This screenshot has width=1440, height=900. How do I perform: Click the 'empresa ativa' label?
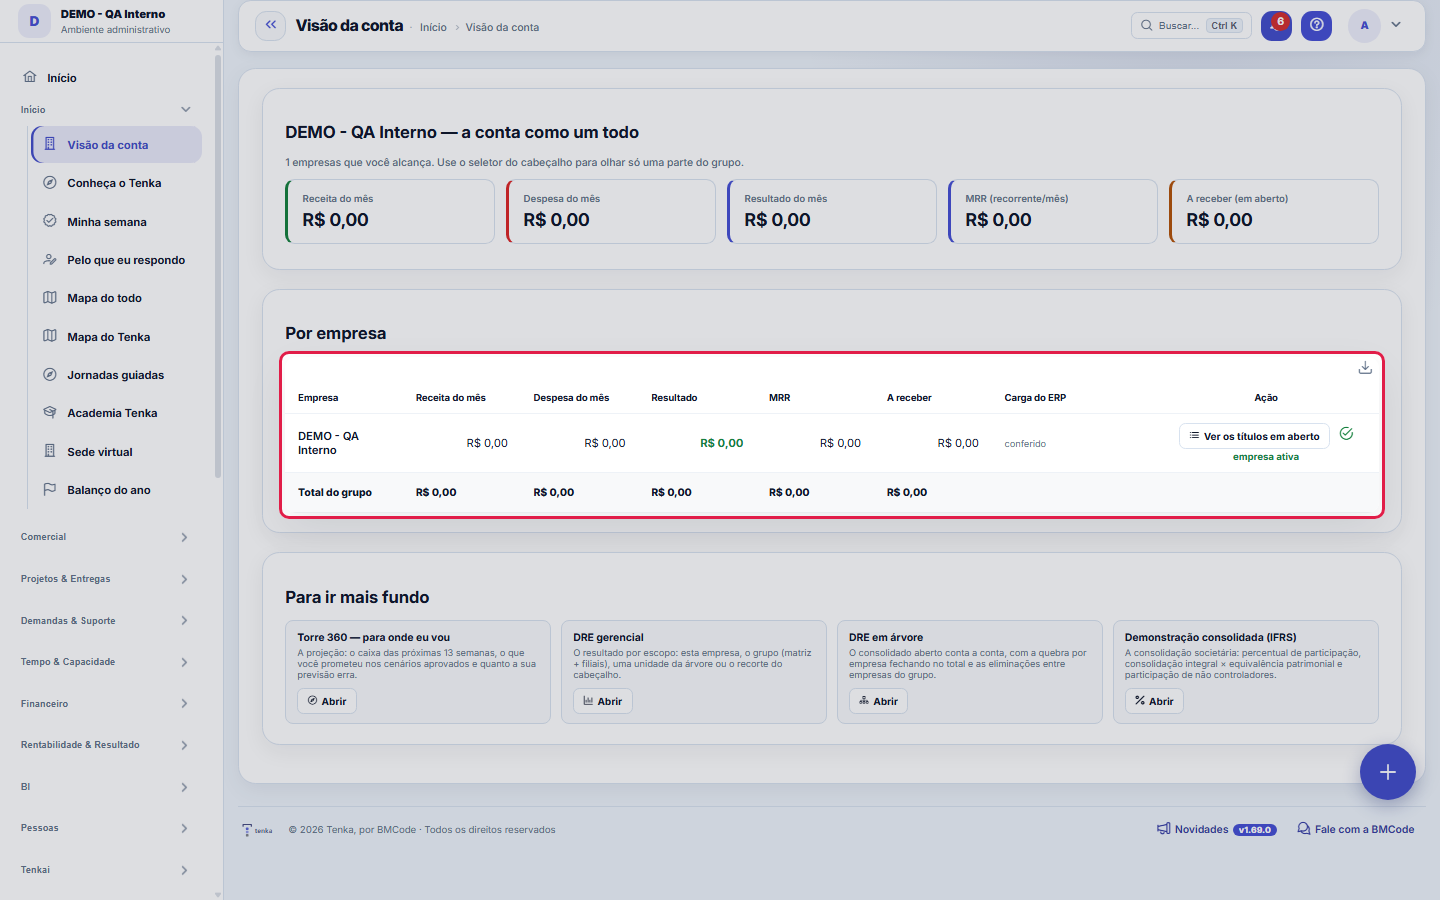pyautogui.click(x=1266, y=457)
